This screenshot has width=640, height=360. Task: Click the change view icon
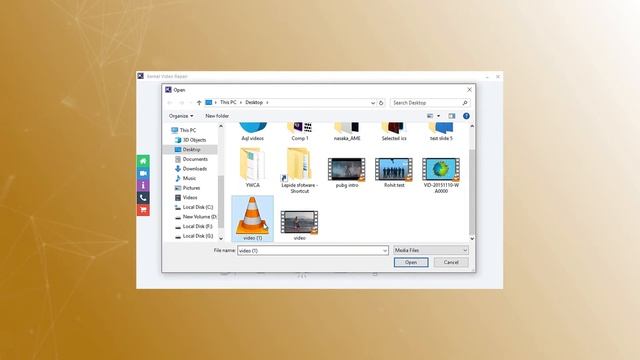pyautogui.click(x=430, y=116)
